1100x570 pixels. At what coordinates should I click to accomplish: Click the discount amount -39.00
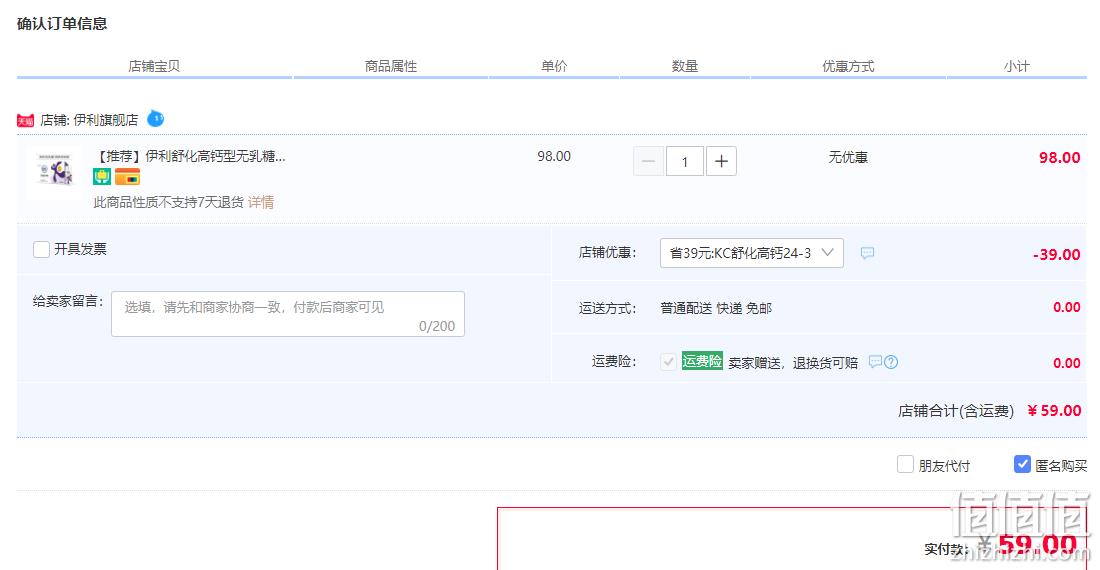click(x=1057, y=255)
